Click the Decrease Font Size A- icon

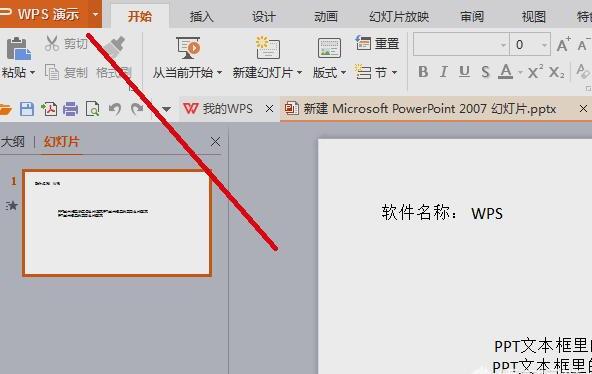point(584,45)
